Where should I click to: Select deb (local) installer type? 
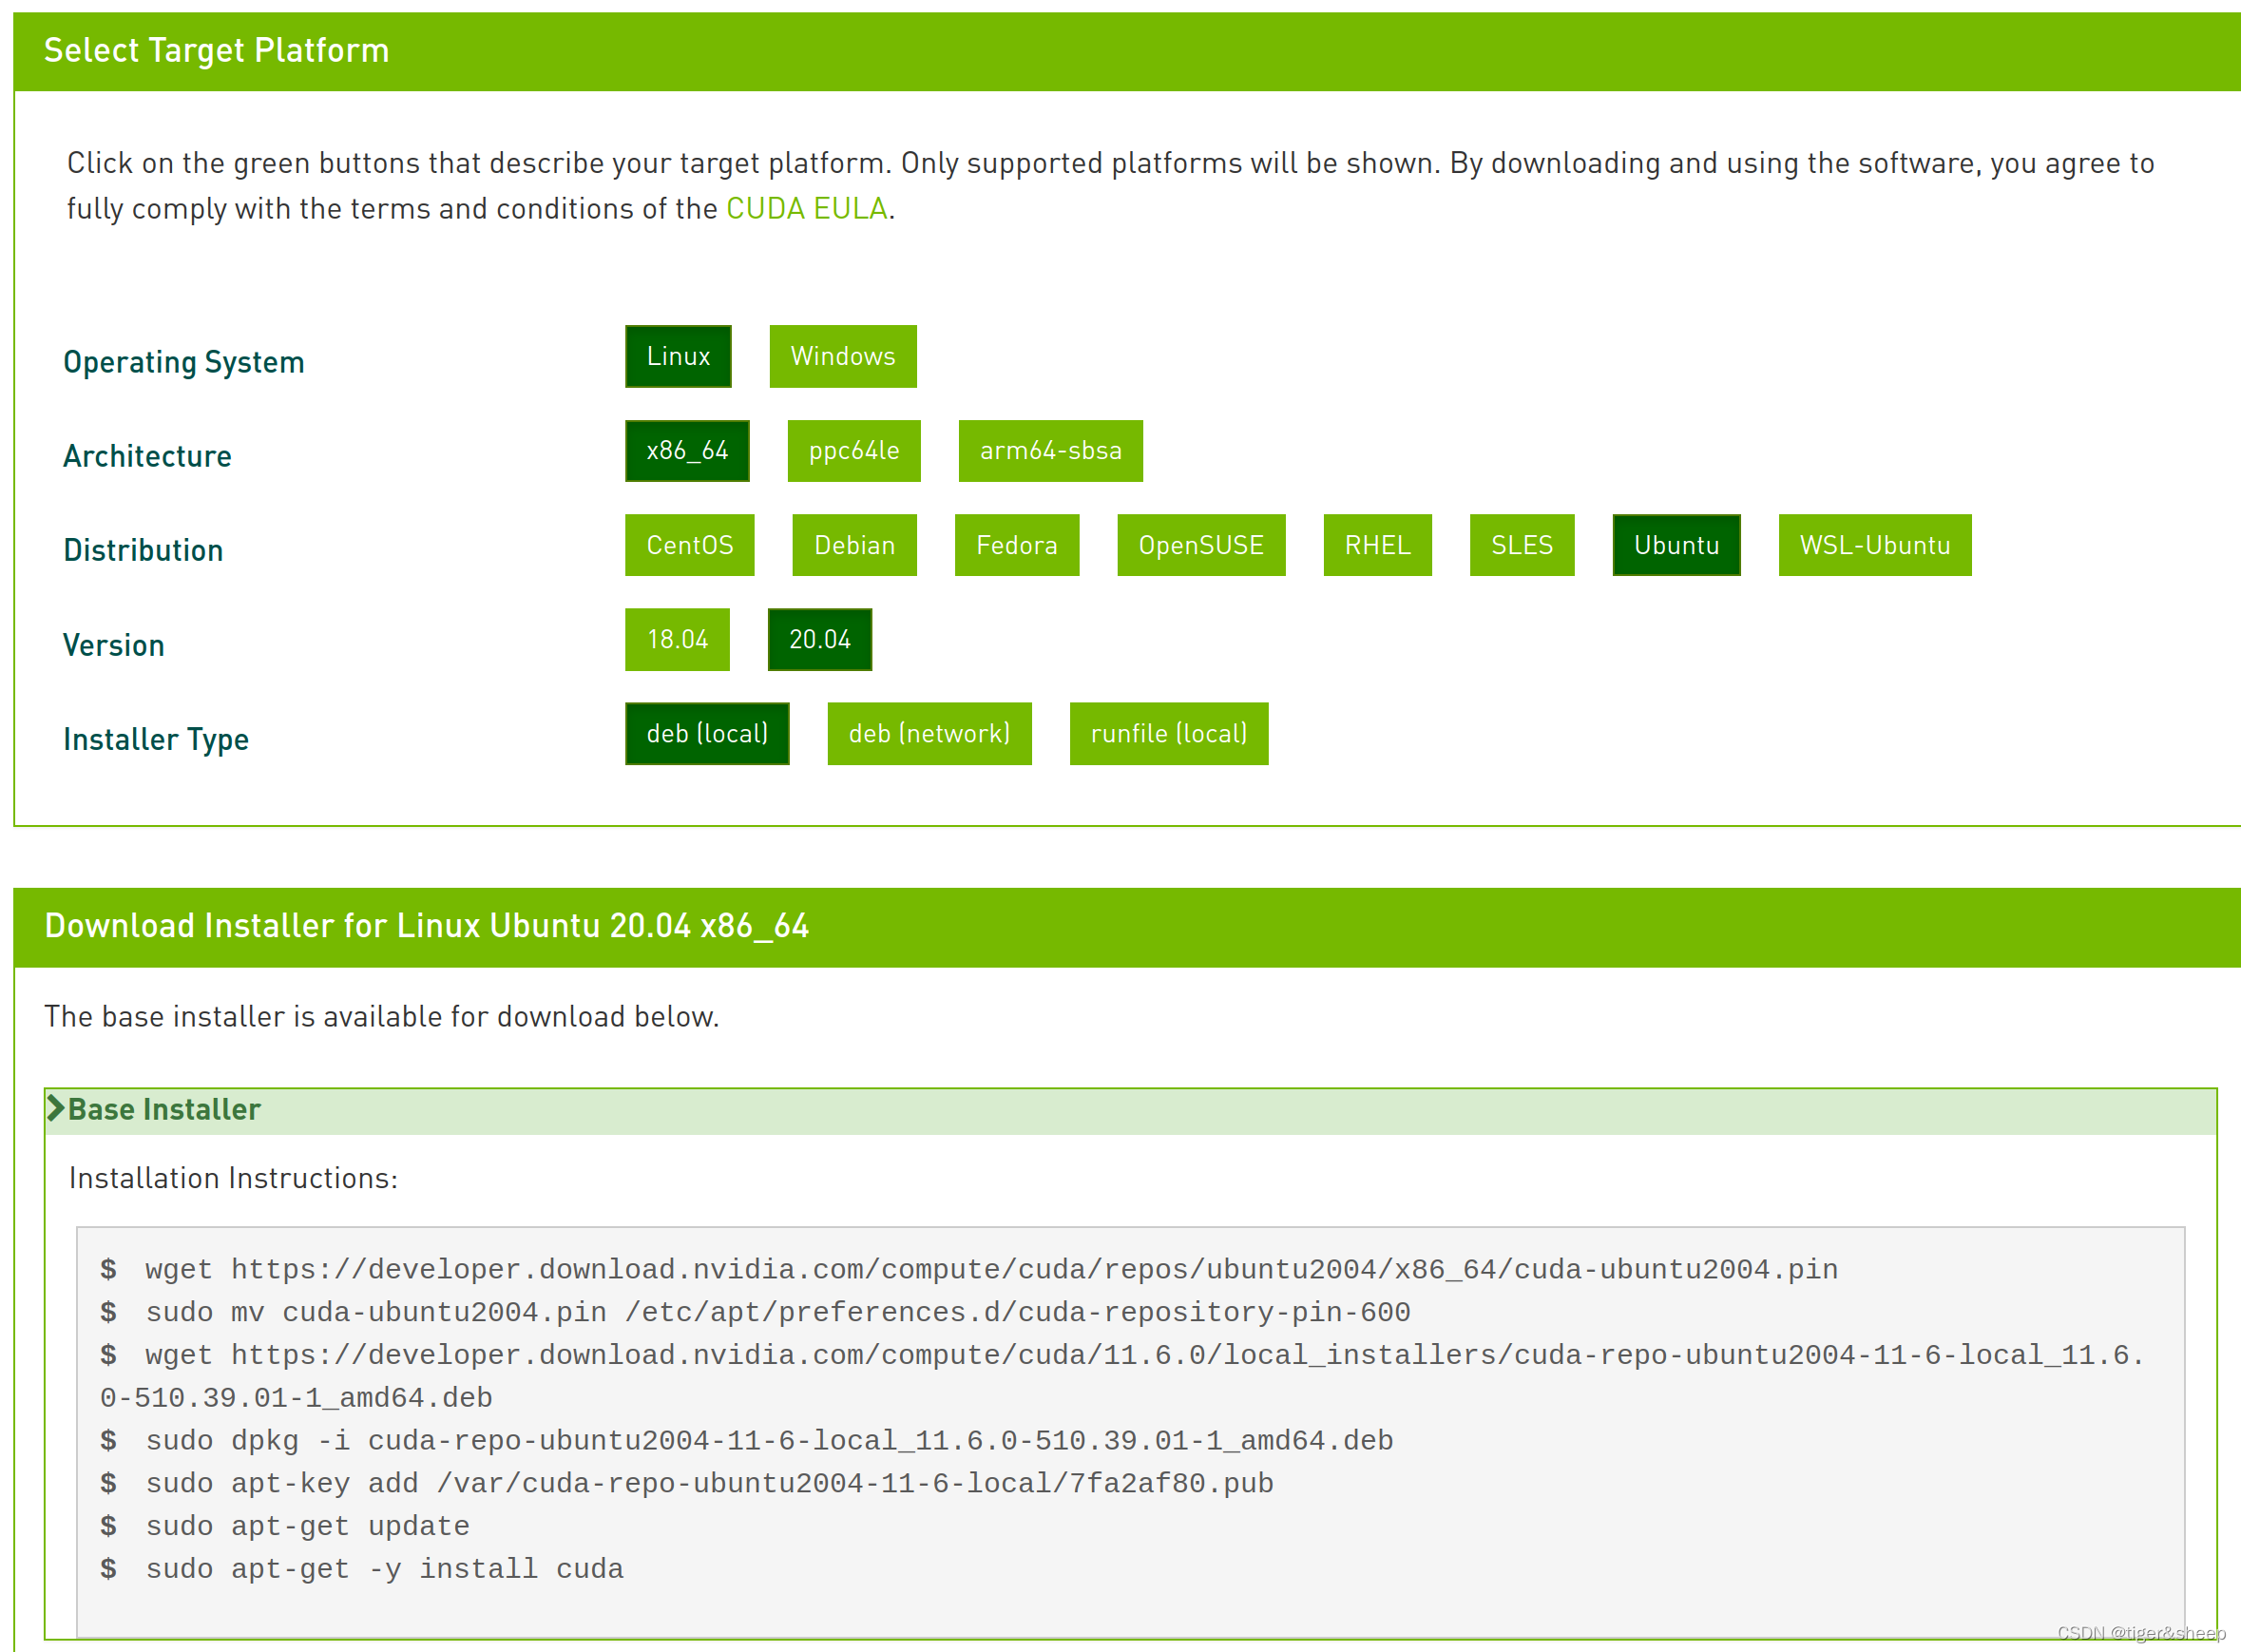coord(707,734)
